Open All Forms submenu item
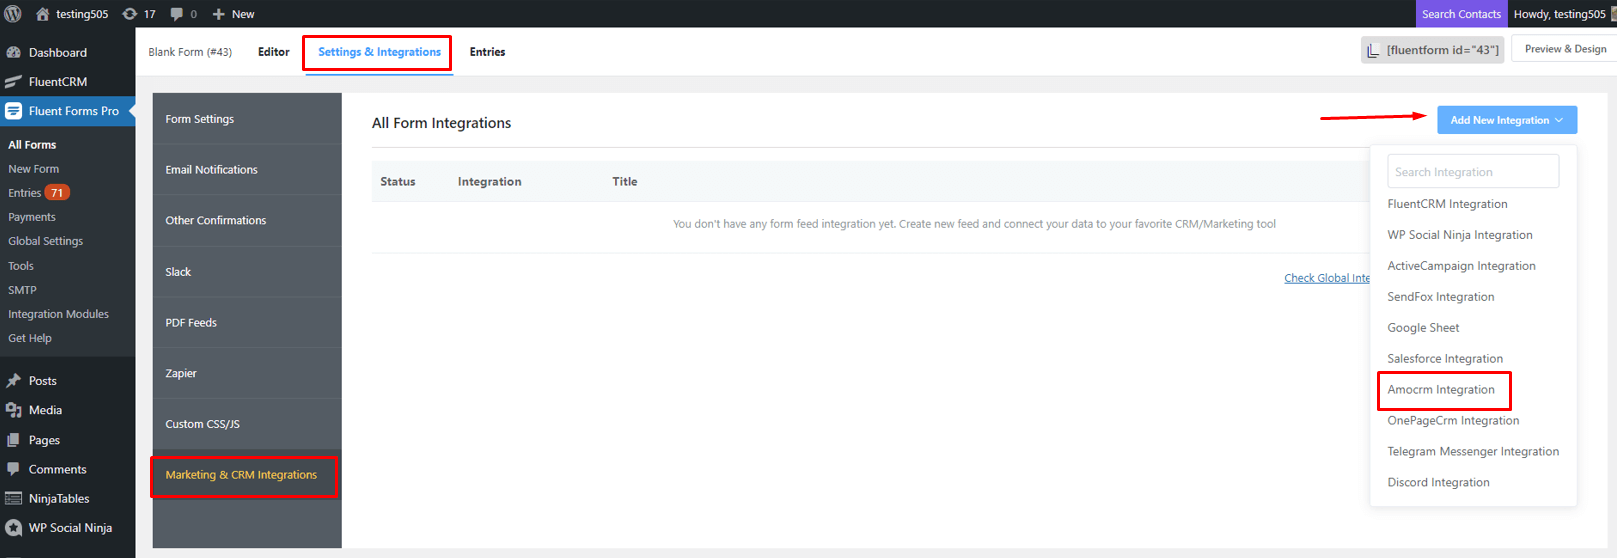1617x558 pixels. tap(32, 145)
